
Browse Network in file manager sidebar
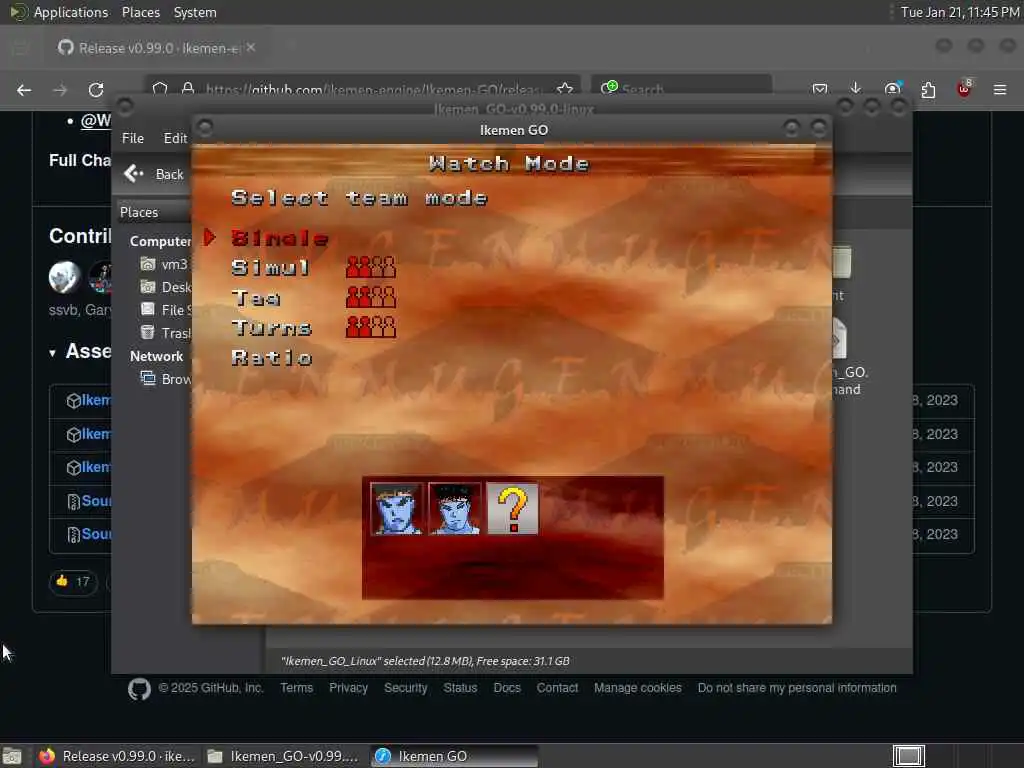[165, 379]
